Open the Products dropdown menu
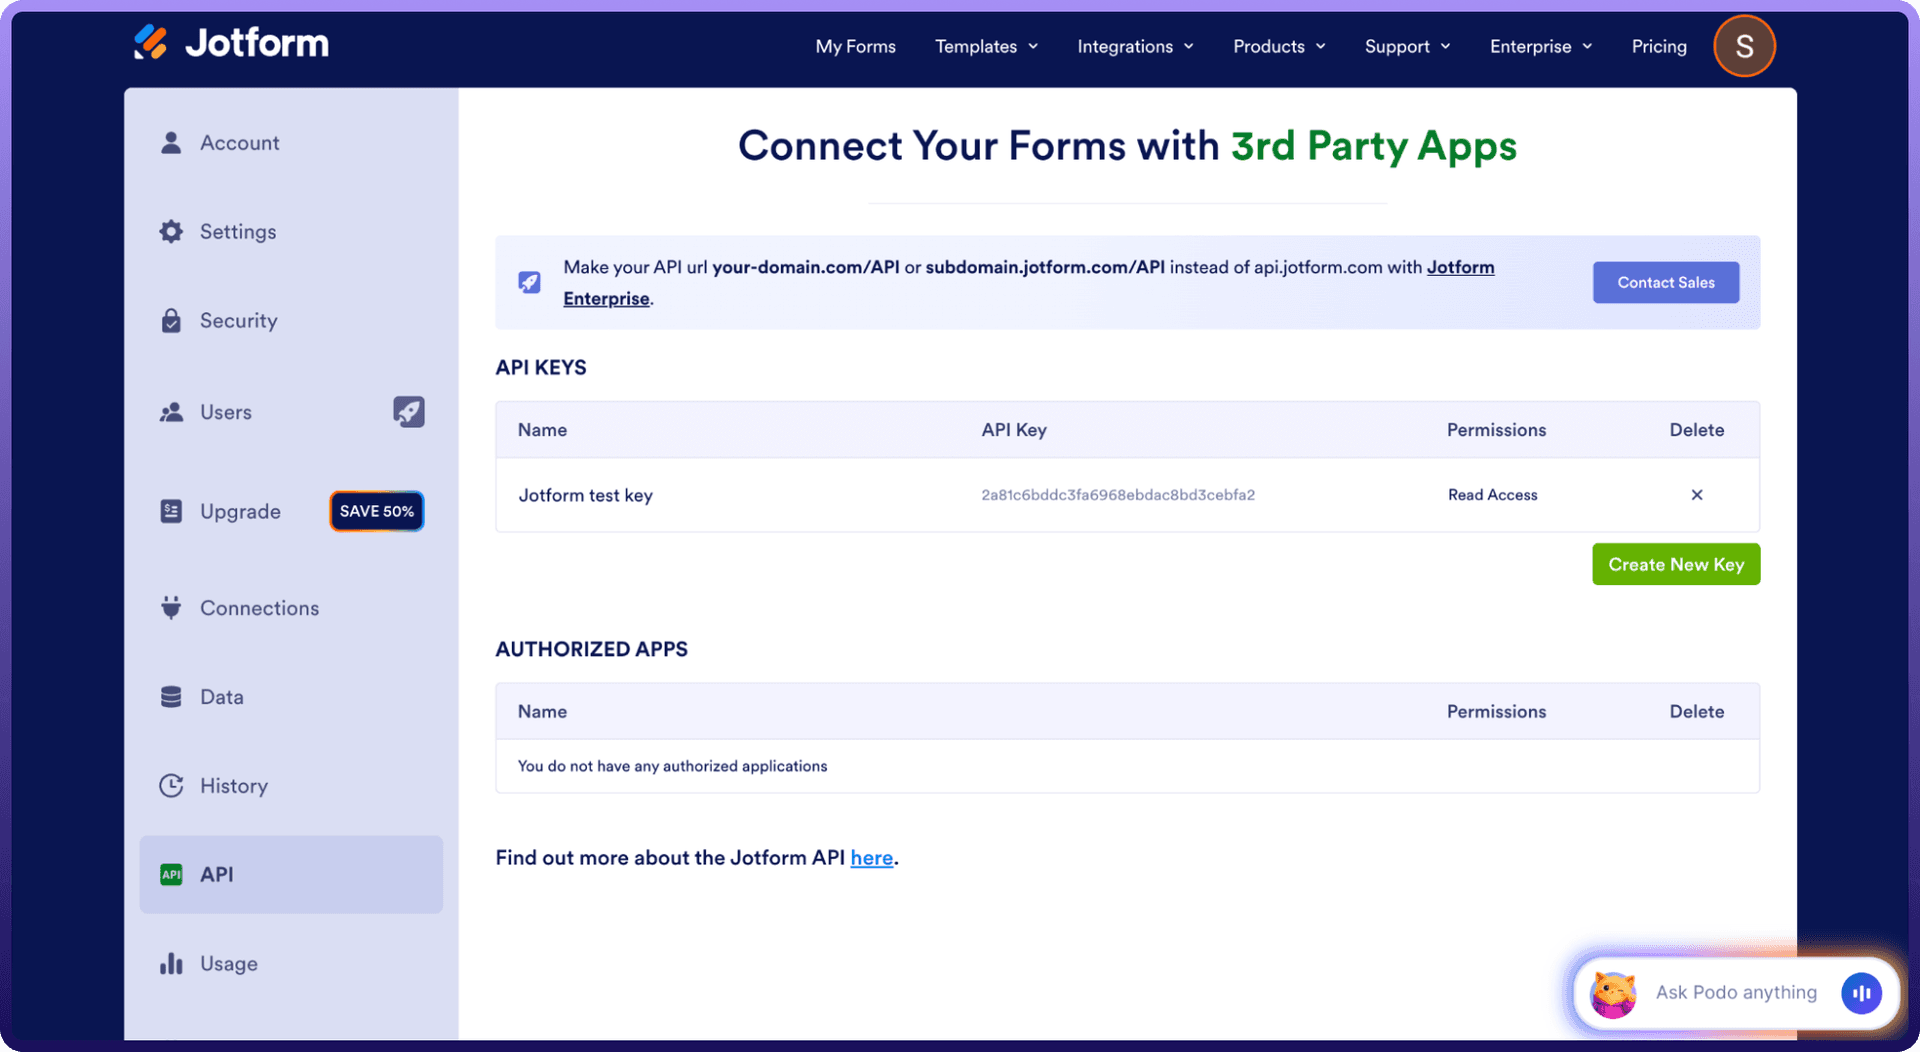Viewport: 1920px width, 1052px height. tap(1279, 47)
